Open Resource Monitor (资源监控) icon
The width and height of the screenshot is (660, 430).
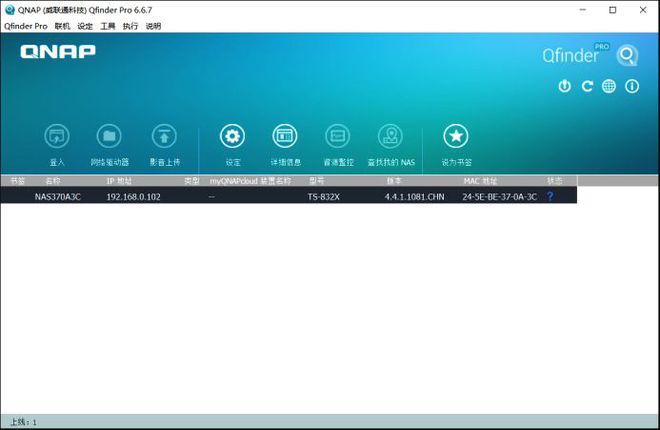click(338, 136)
